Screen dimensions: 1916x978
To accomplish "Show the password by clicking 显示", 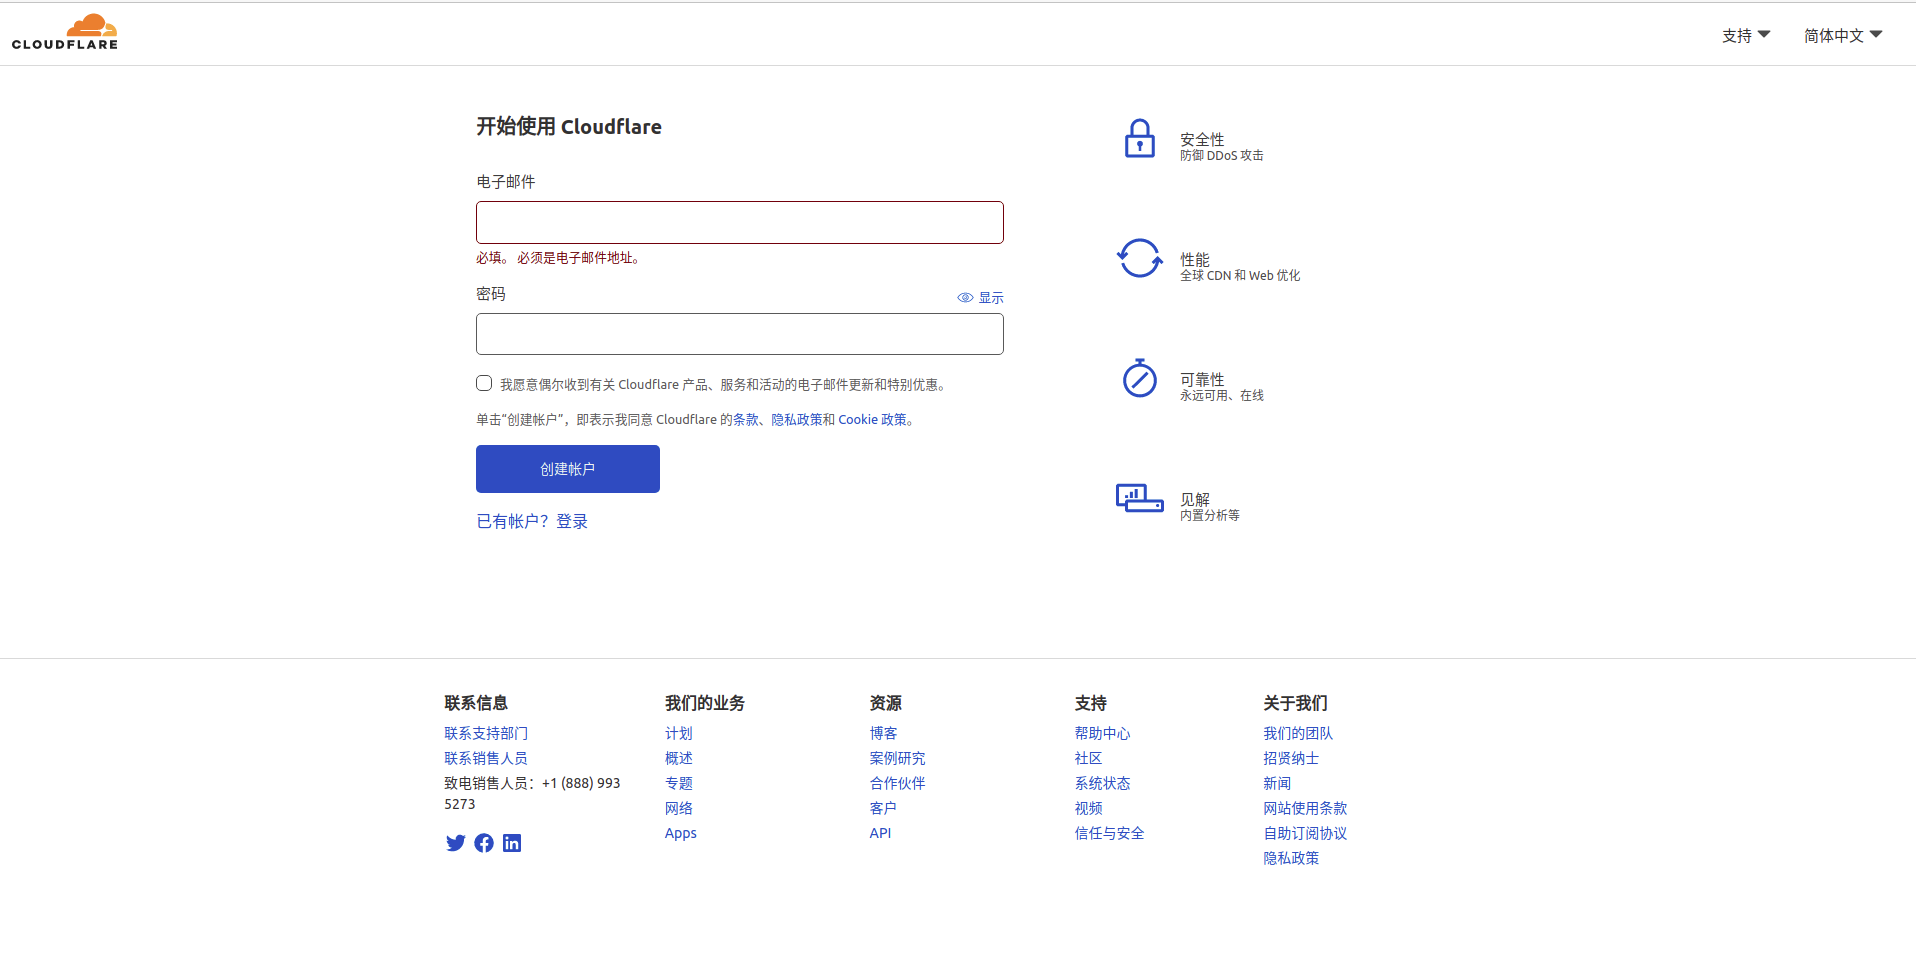I will tap(990, 297).
